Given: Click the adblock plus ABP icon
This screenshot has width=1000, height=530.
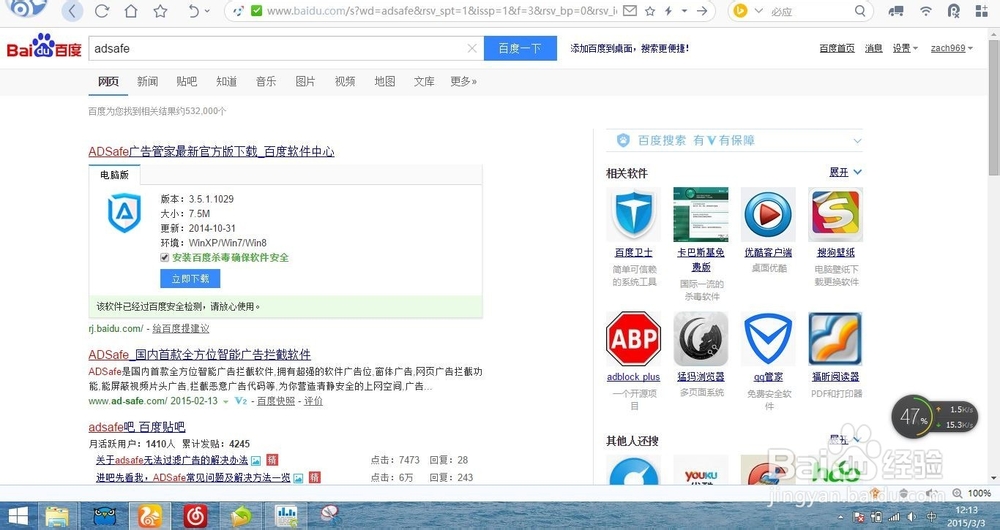Looking at the screenshot, I should click(x=633, y=339).
